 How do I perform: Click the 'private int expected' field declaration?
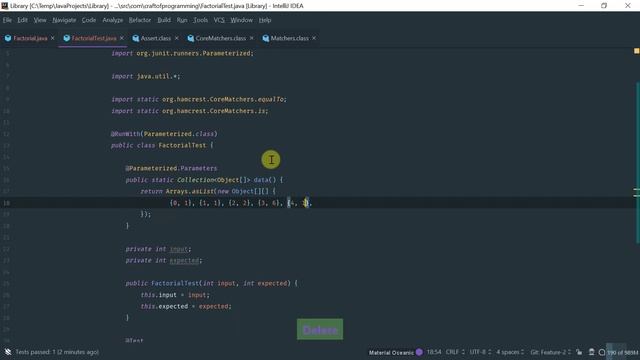(x=164, y=260)
